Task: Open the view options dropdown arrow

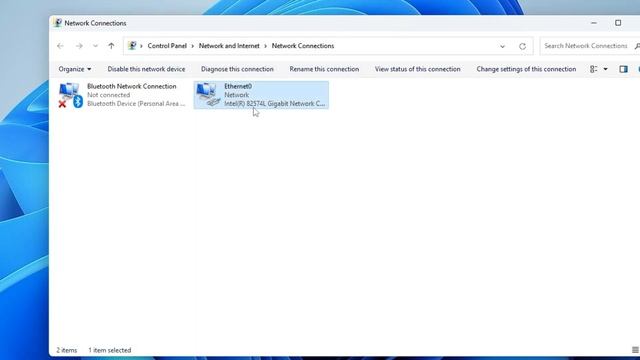Action: [x=606, y=69]
